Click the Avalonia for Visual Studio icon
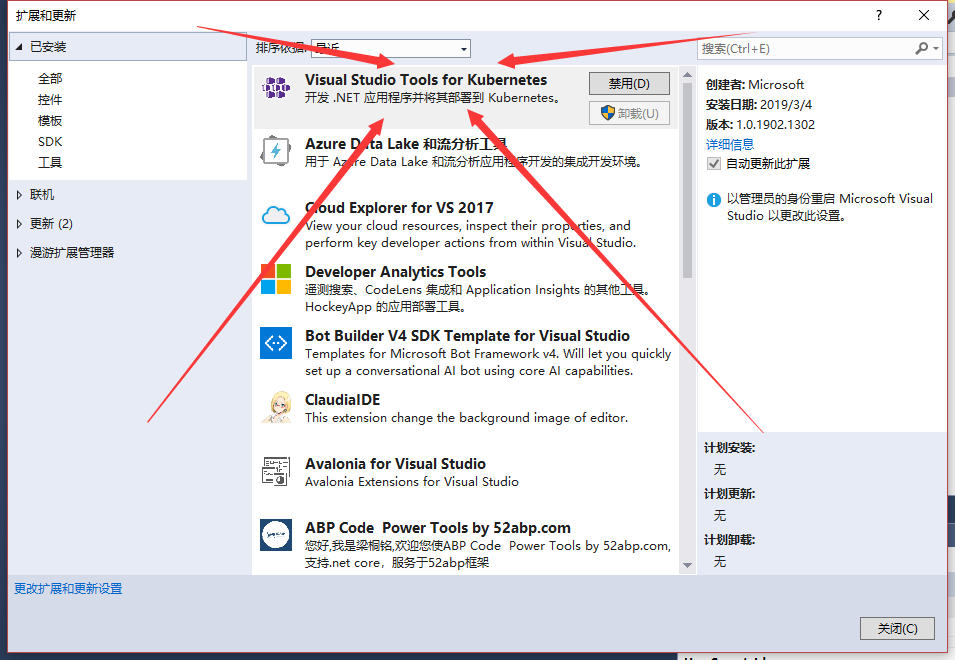Viewport: 955px width, 660px height. [276, 471]
